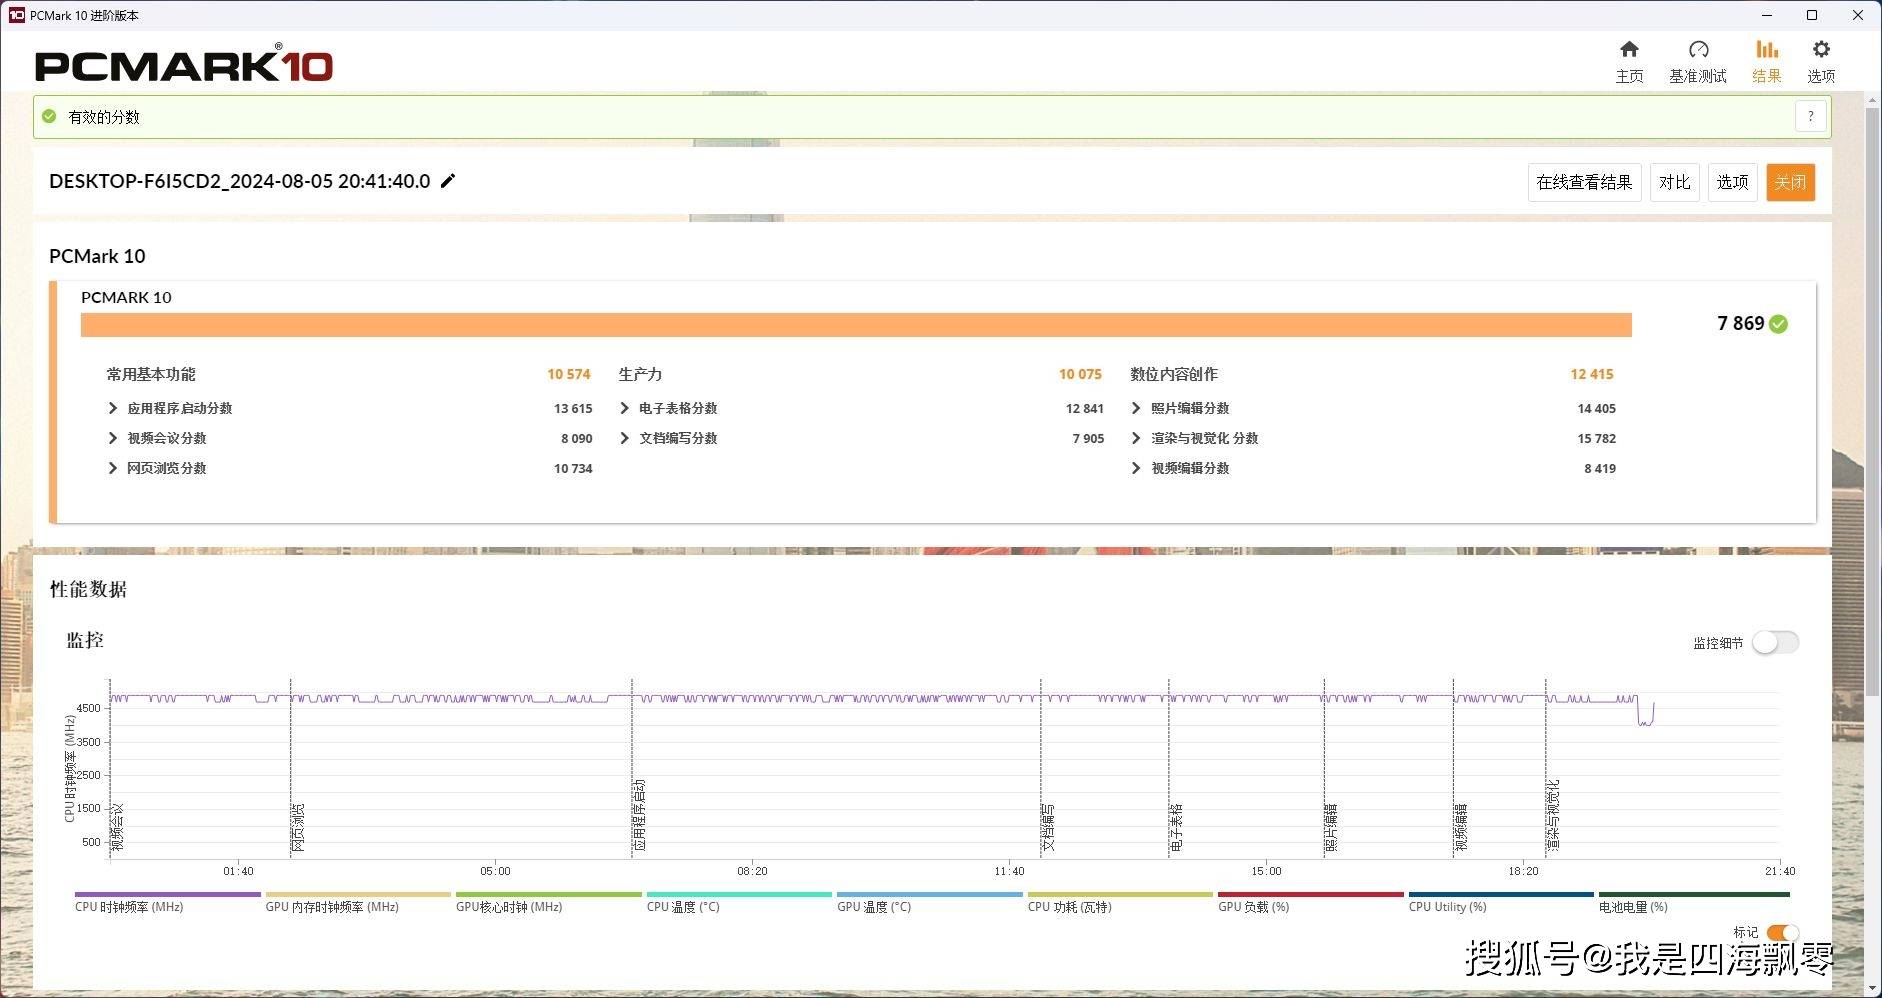
Task: Click the 对比 compare button
Action: 1674,182
